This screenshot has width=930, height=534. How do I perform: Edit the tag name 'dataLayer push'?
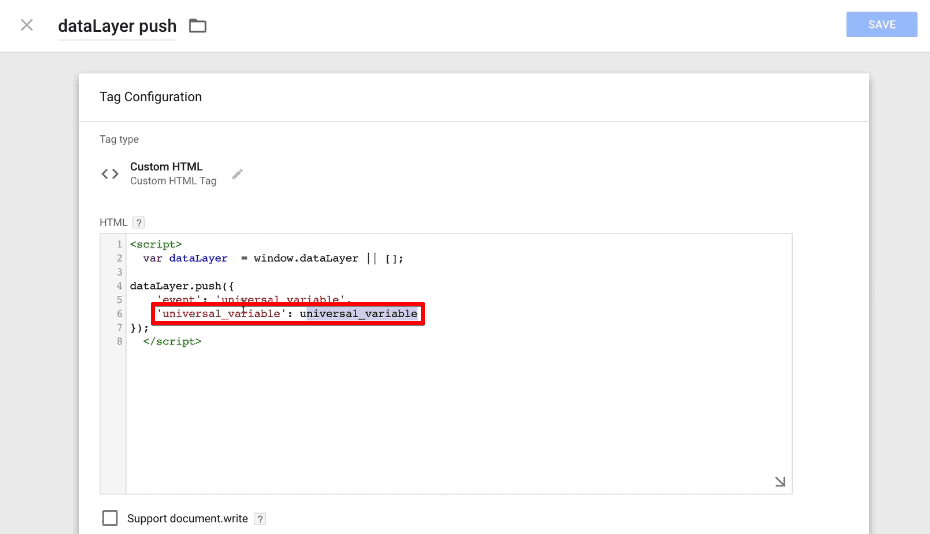[x=117, y=26]
